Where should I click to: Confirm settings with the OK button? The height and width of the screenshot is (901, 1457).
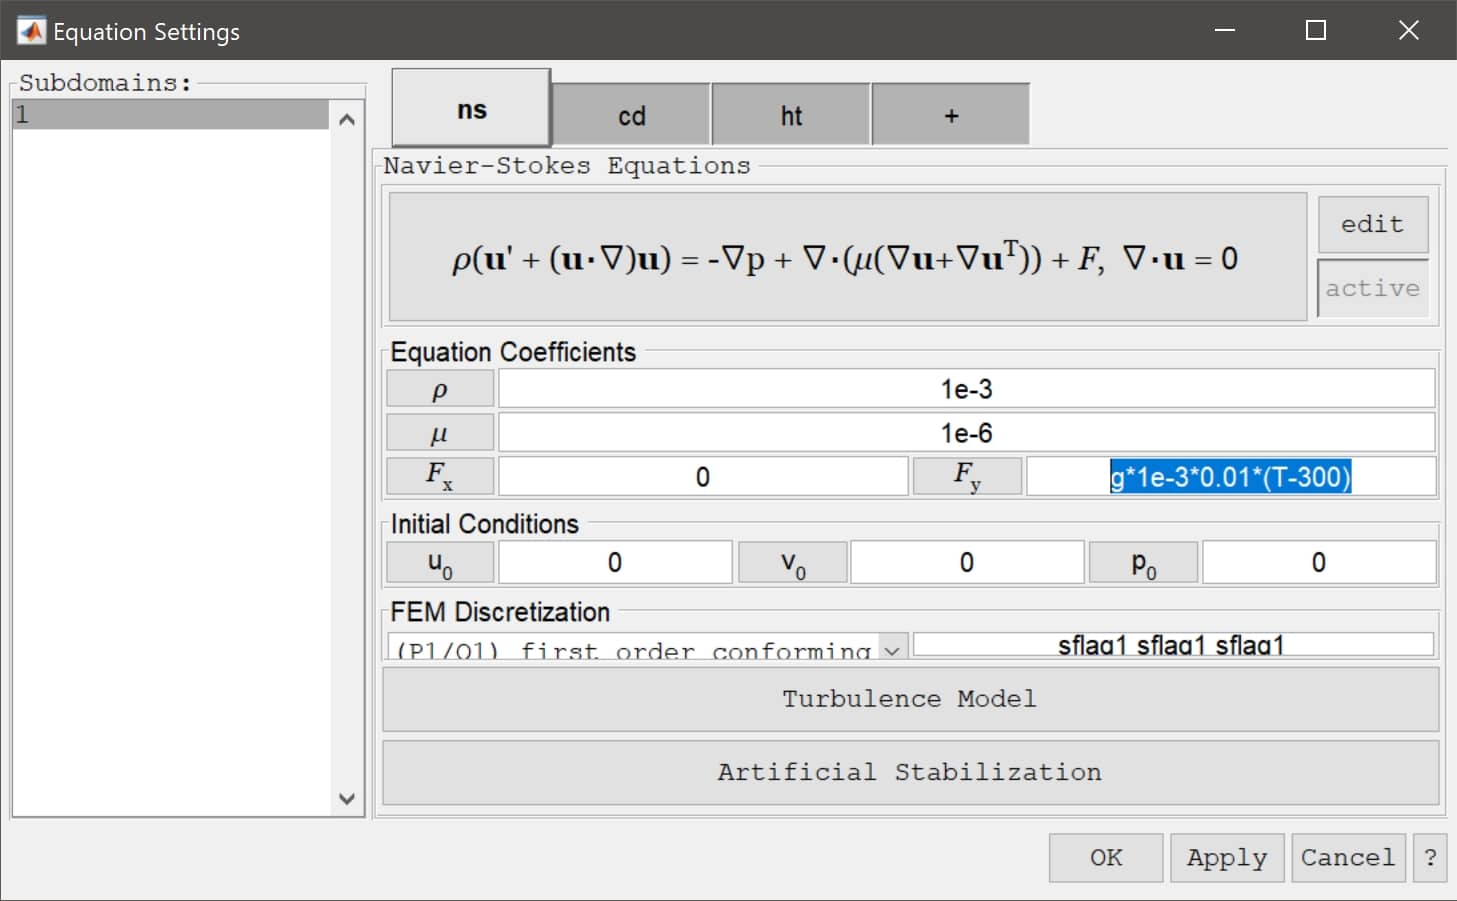click(x=1106, y=858)
